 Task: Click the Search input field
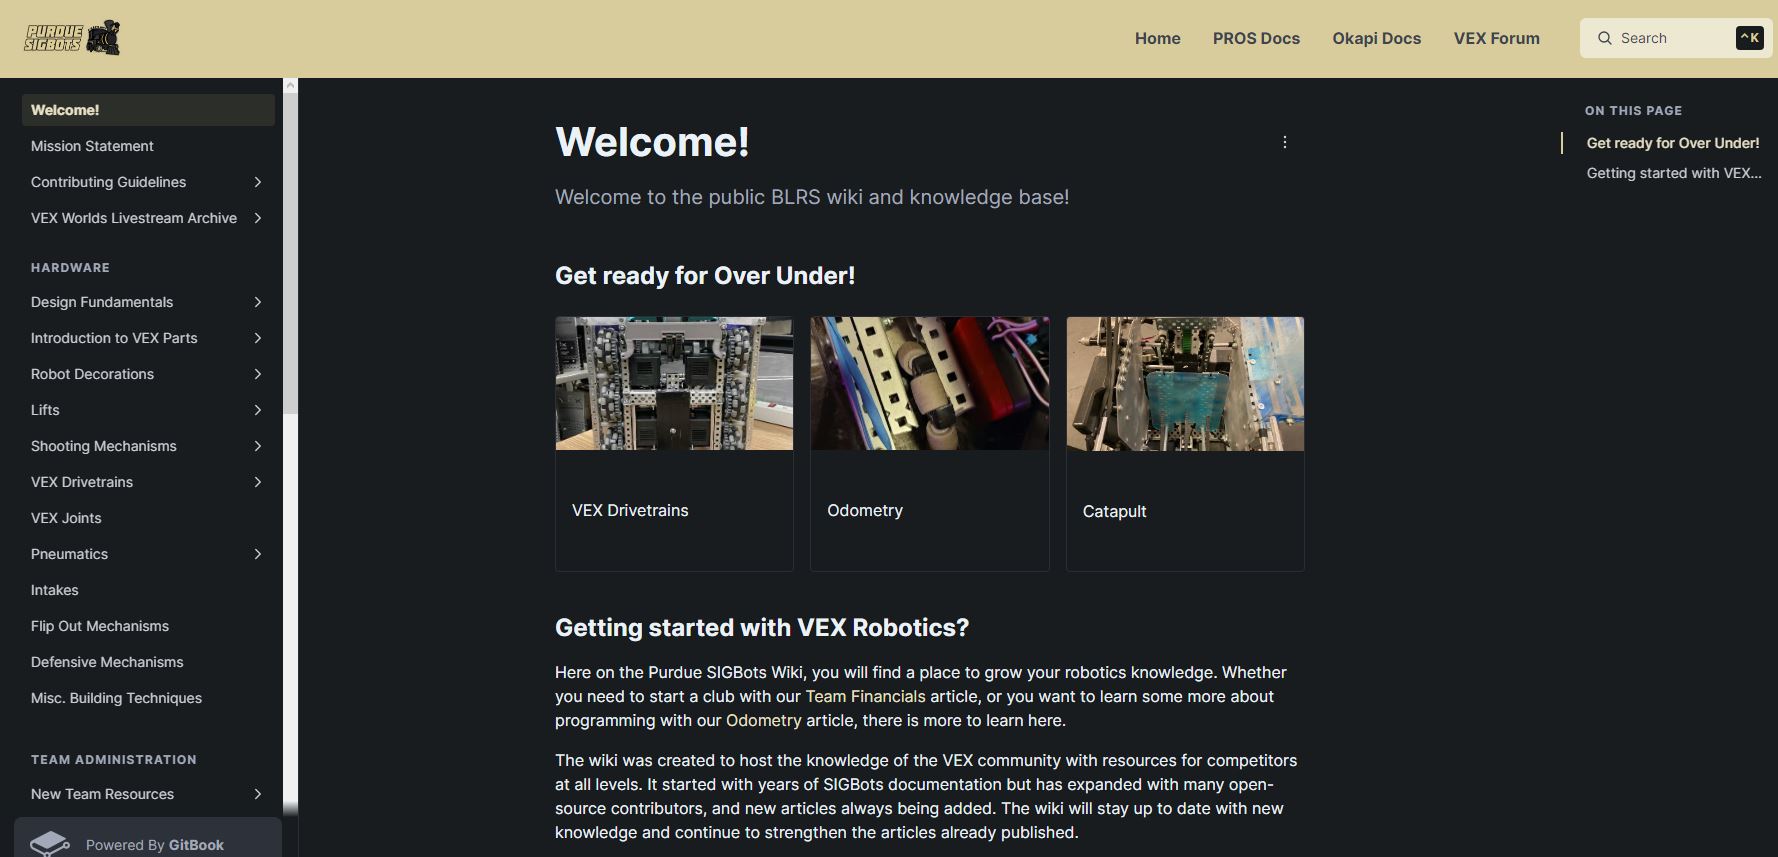tap(1676, 38)
